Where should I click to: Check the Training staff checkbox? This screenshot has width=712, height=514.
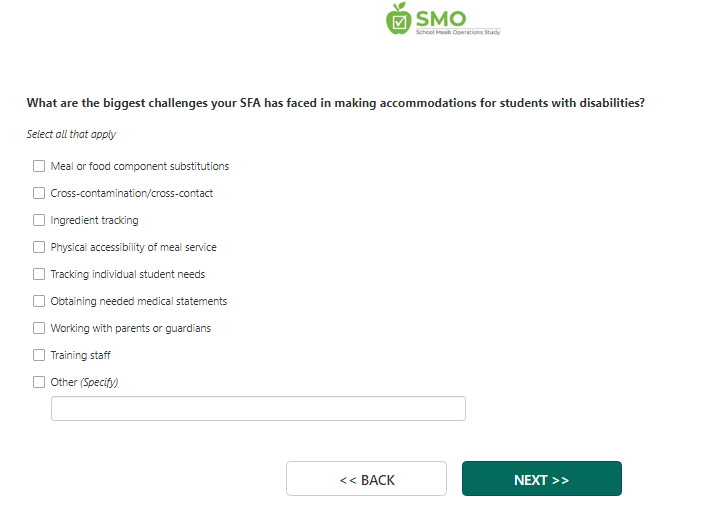(x=39, y=355)
